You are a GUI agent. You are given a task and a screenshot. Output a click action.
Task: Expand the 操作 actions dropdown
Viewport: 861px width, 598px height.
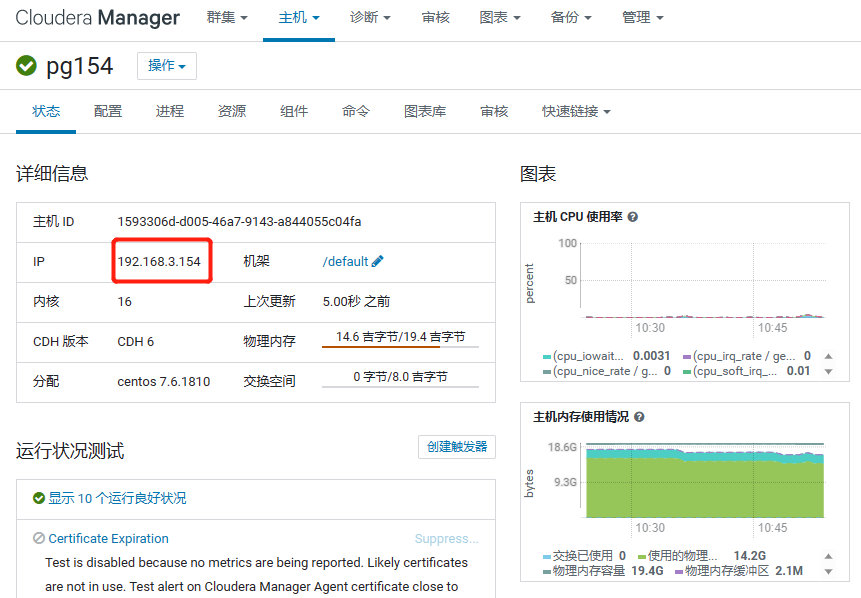coord(167,66)
